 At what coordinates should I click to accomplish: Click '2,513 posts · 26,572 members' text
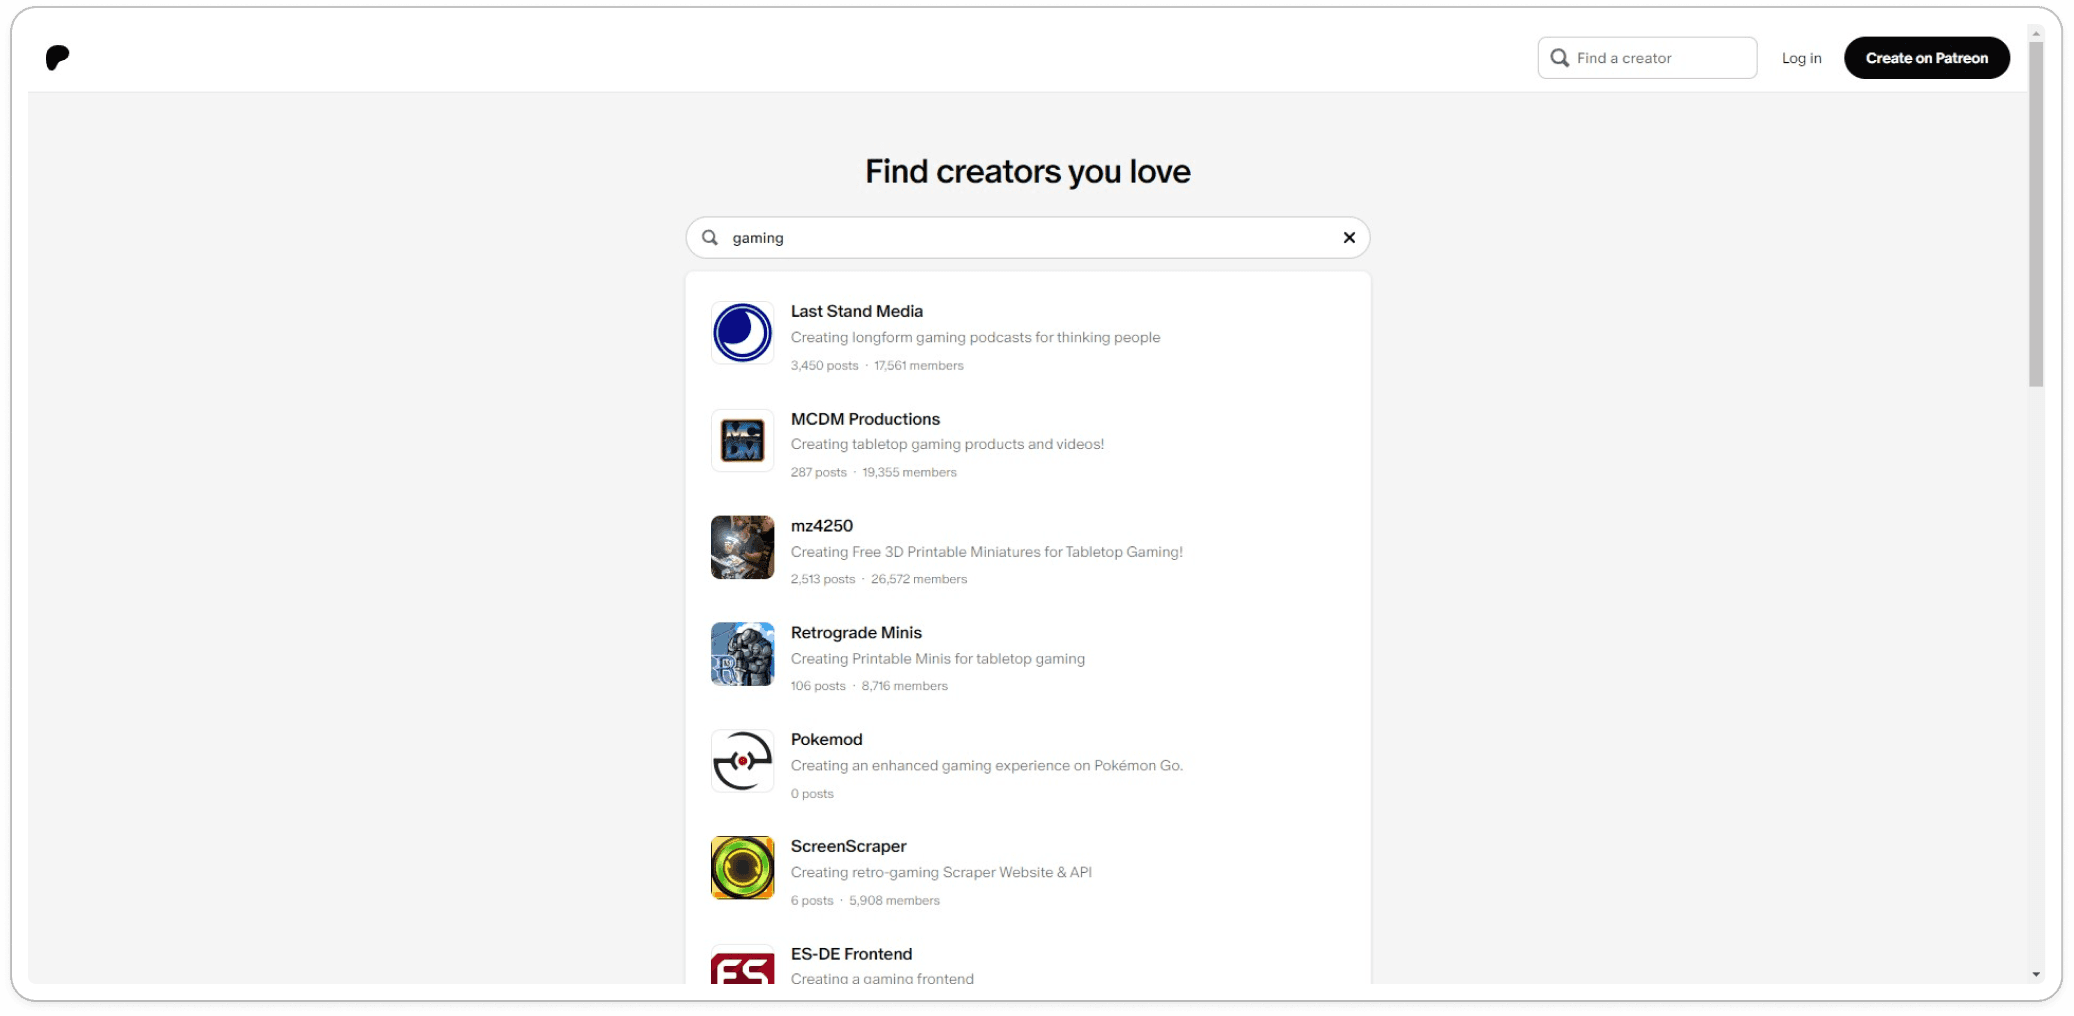(878, 580)
